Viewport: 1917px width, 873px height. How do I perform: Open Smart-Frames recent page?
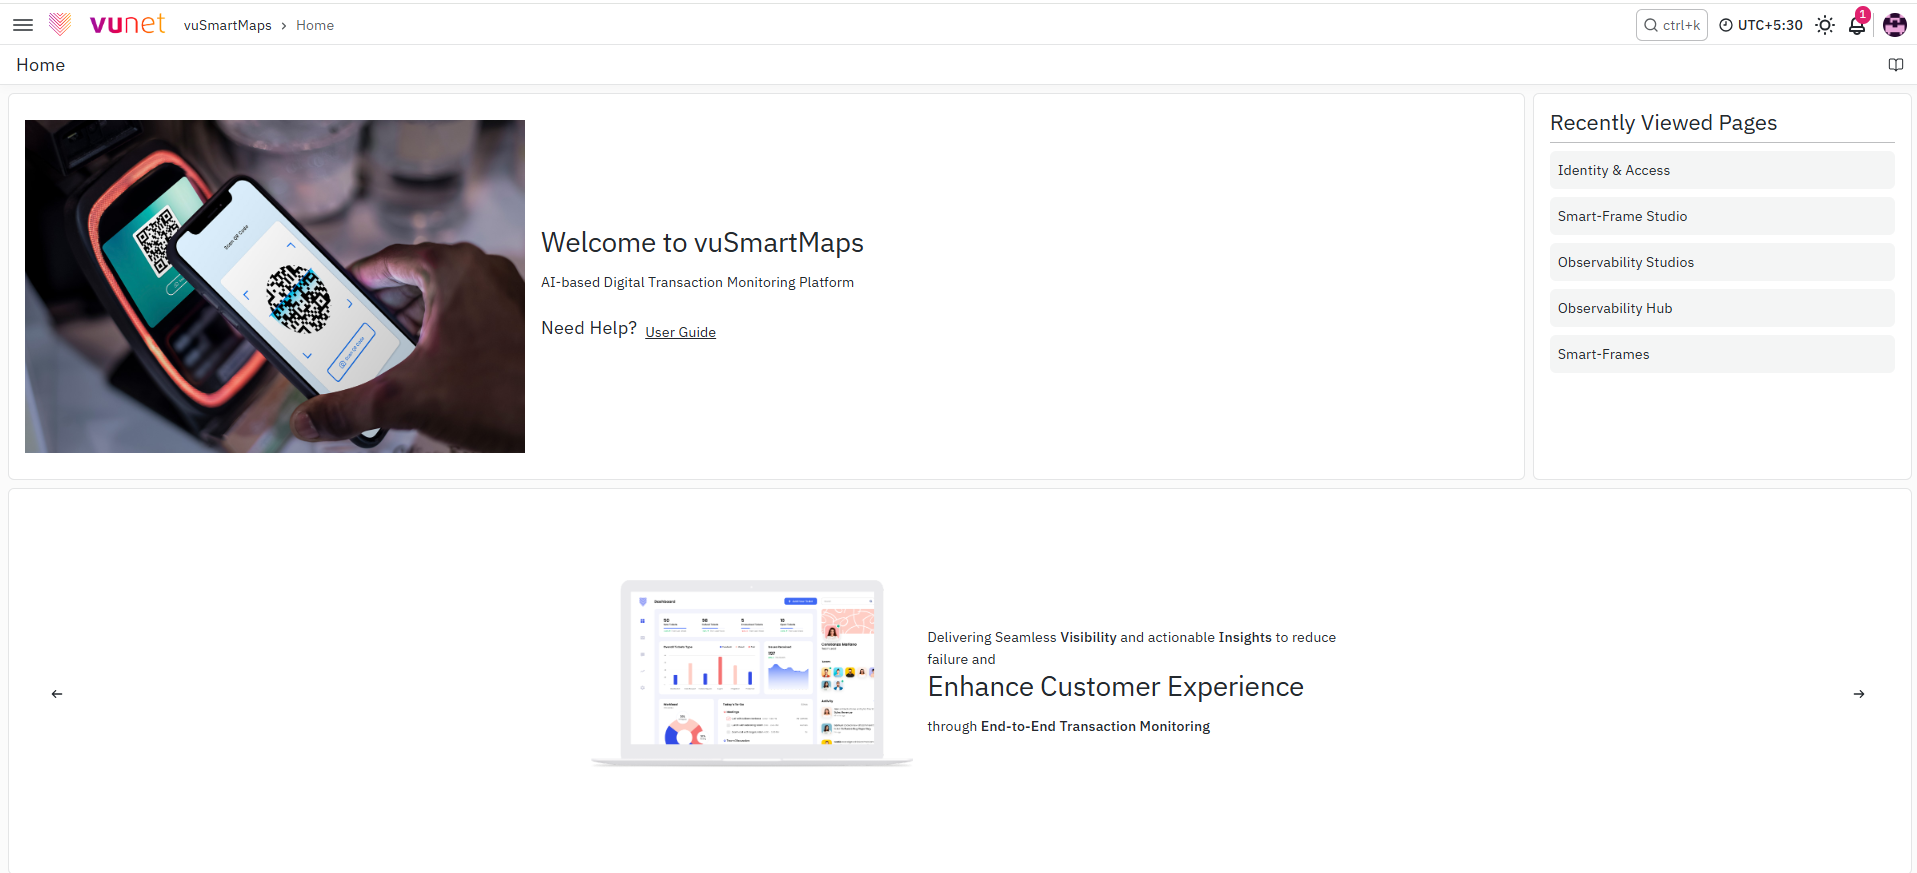tap(1722, 354)
